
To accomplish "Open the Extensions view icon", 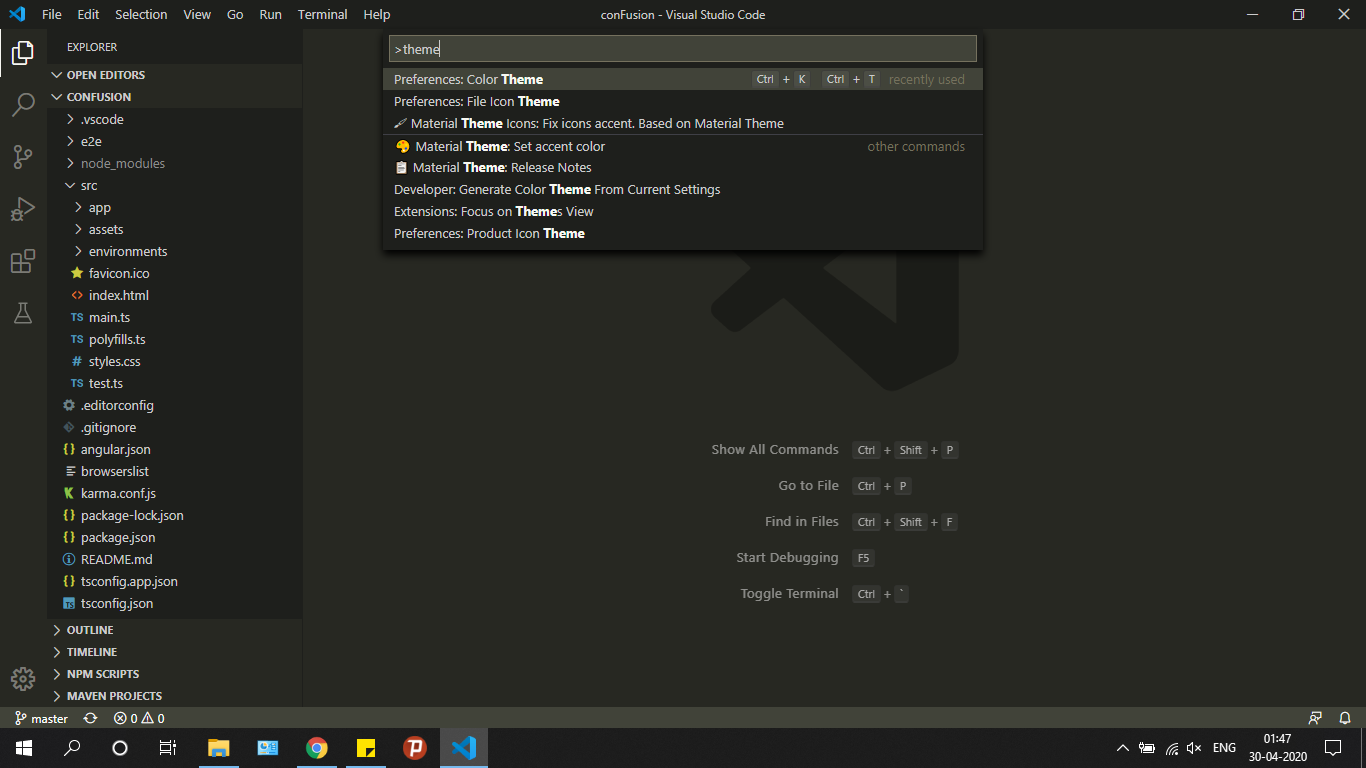I will 23,262.
